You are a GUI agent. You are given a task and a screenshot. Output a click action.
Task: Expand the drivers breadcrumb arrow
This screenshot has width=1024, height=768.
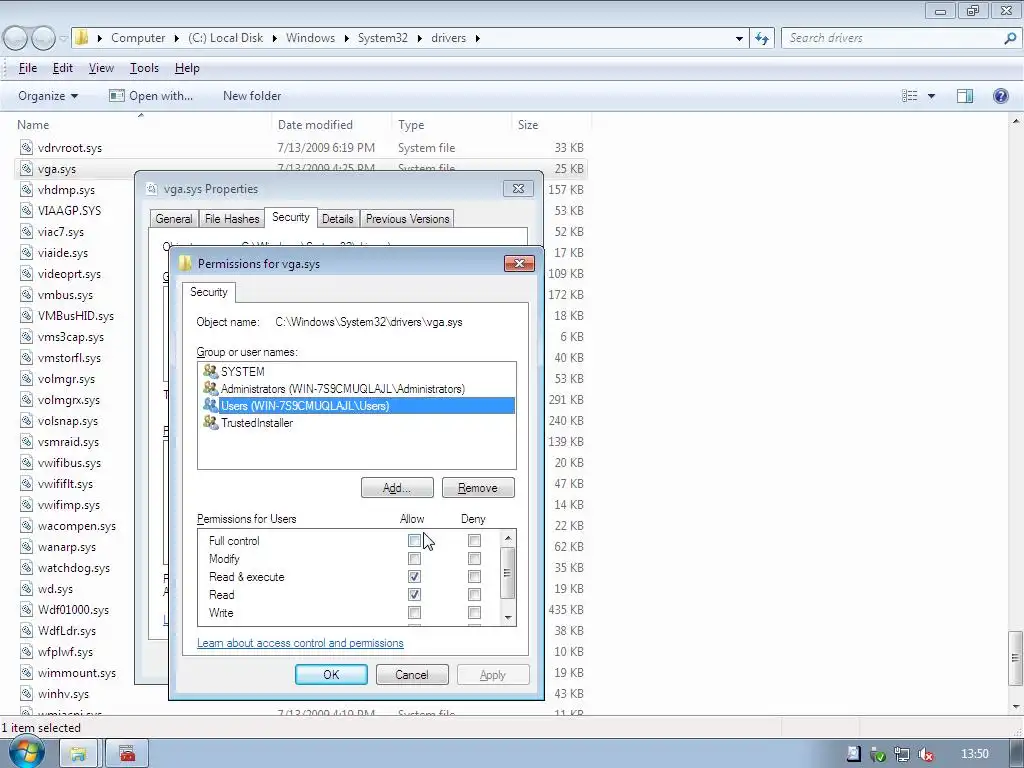(x=477, y=39)
